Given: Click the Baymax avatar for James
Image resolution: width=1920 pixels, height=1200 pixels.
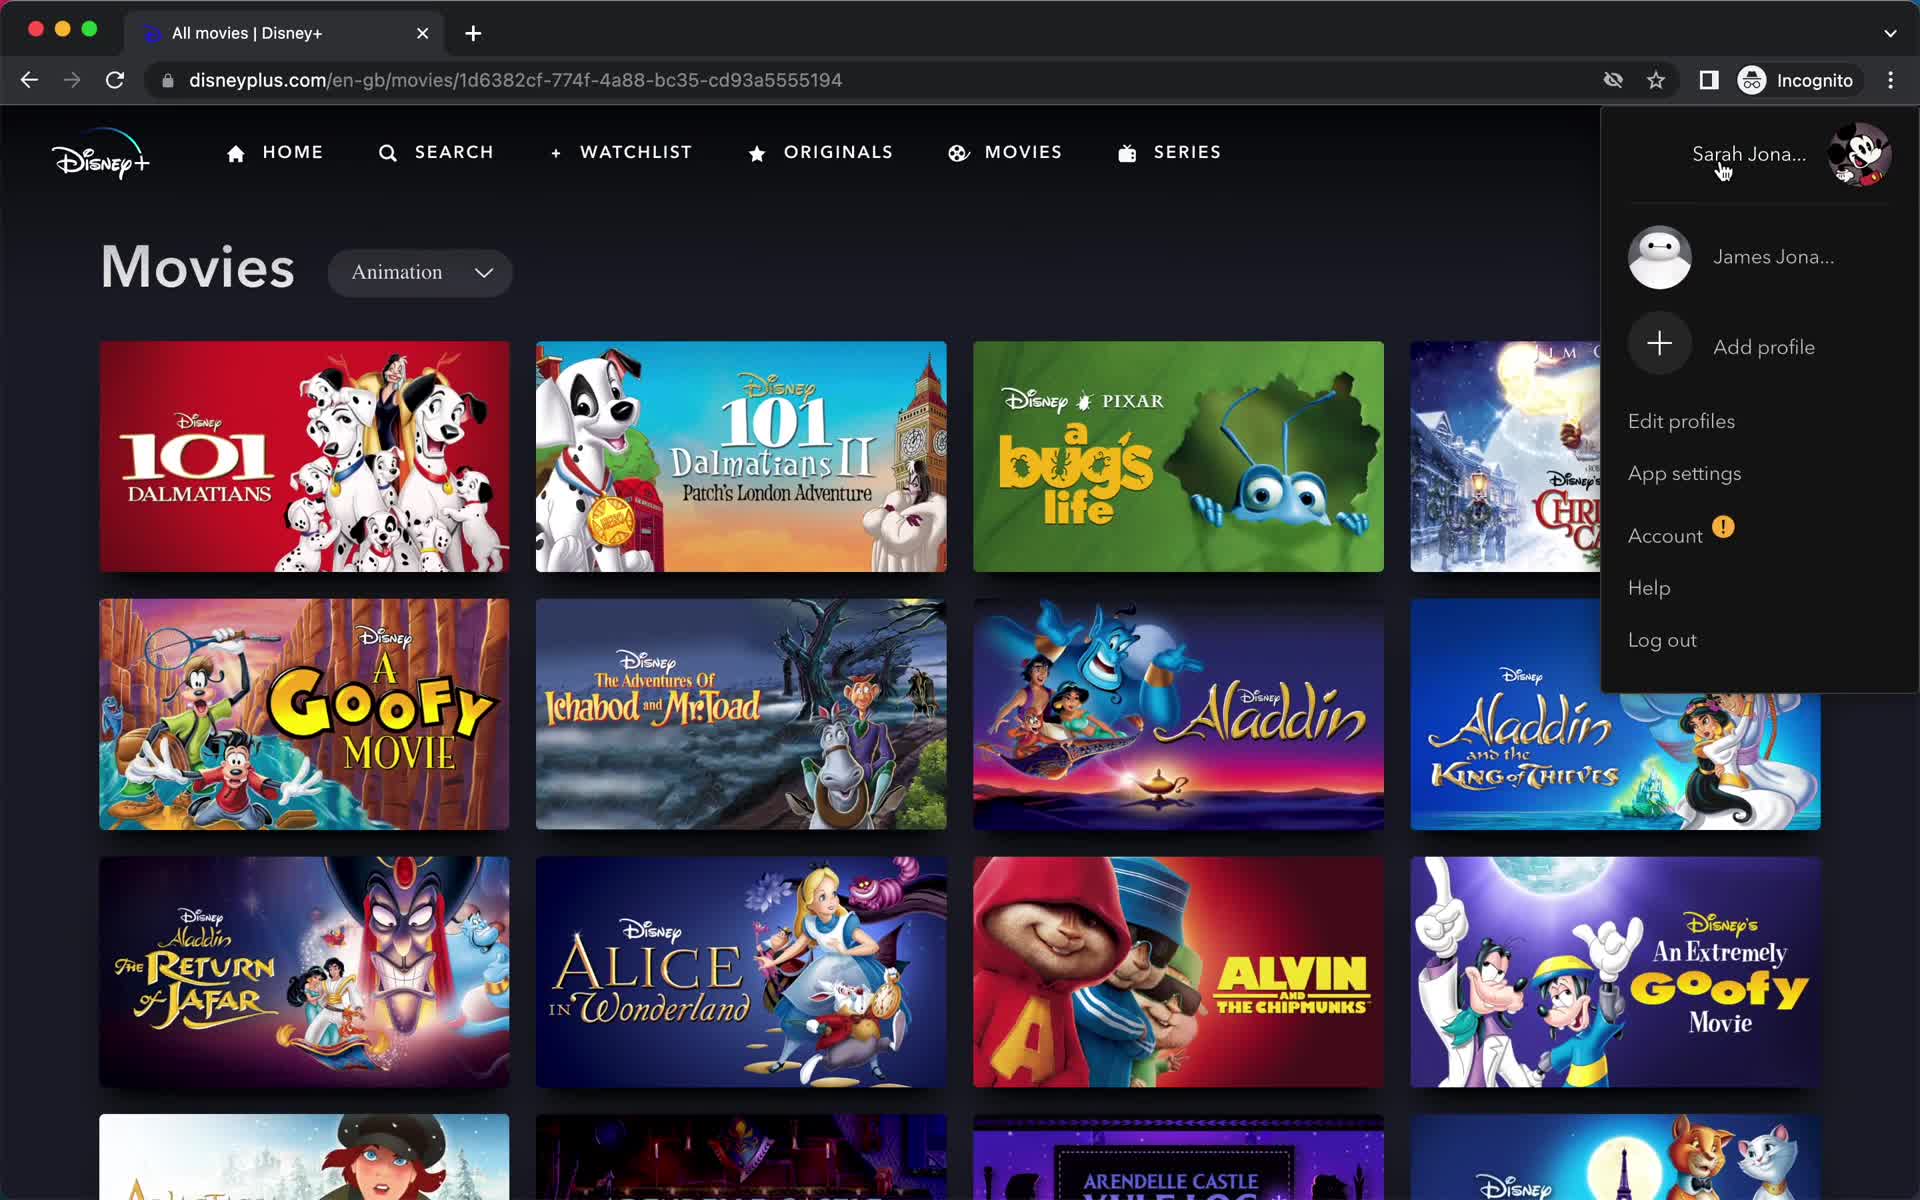Looking at the screenshot, I should tap(1659, 257).
